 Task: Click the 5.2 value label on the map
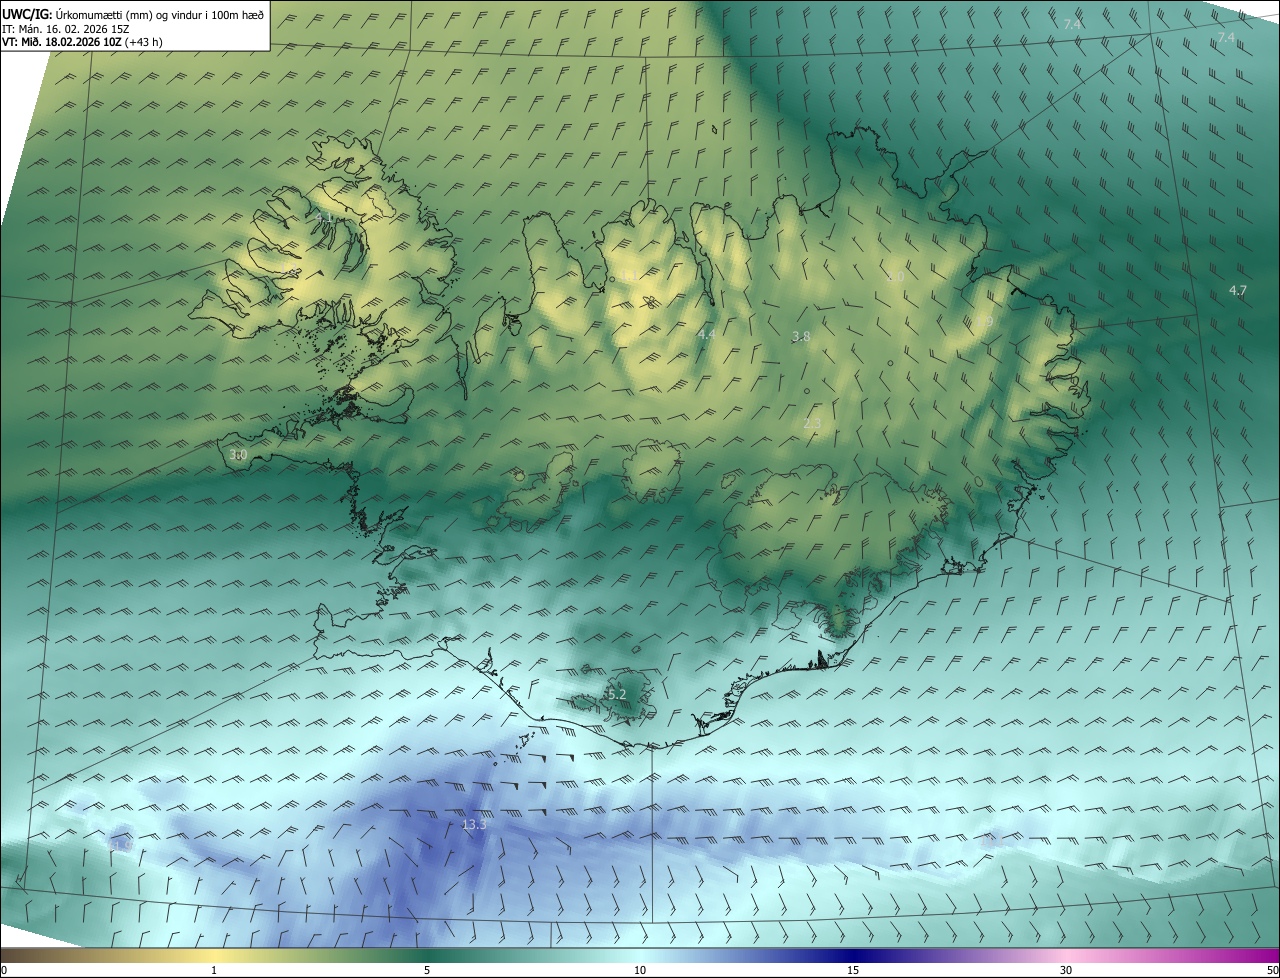616,694
